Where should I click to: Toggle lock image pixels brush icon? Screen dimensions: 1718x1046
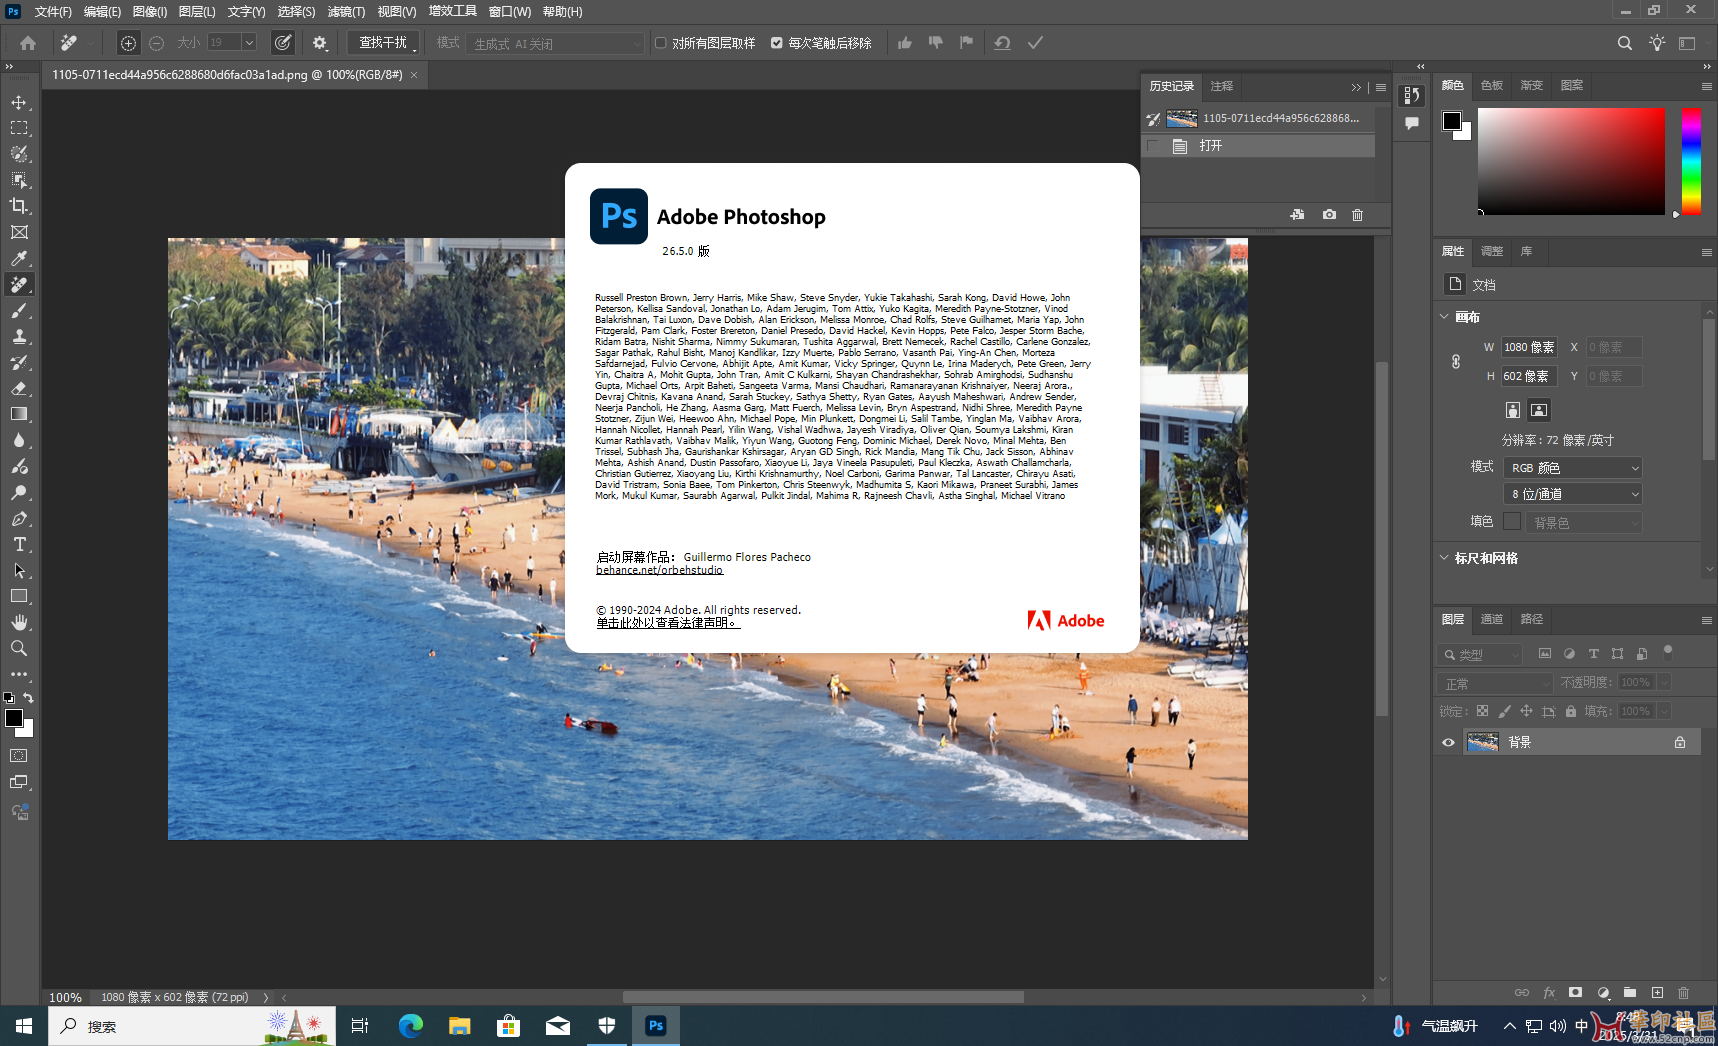pos(1504,711)
